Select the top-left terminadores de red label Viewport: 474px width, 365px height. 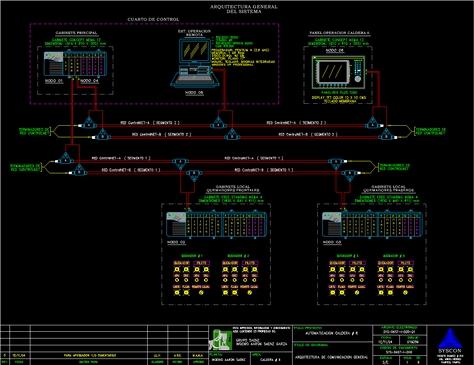[x=34, y=131]
